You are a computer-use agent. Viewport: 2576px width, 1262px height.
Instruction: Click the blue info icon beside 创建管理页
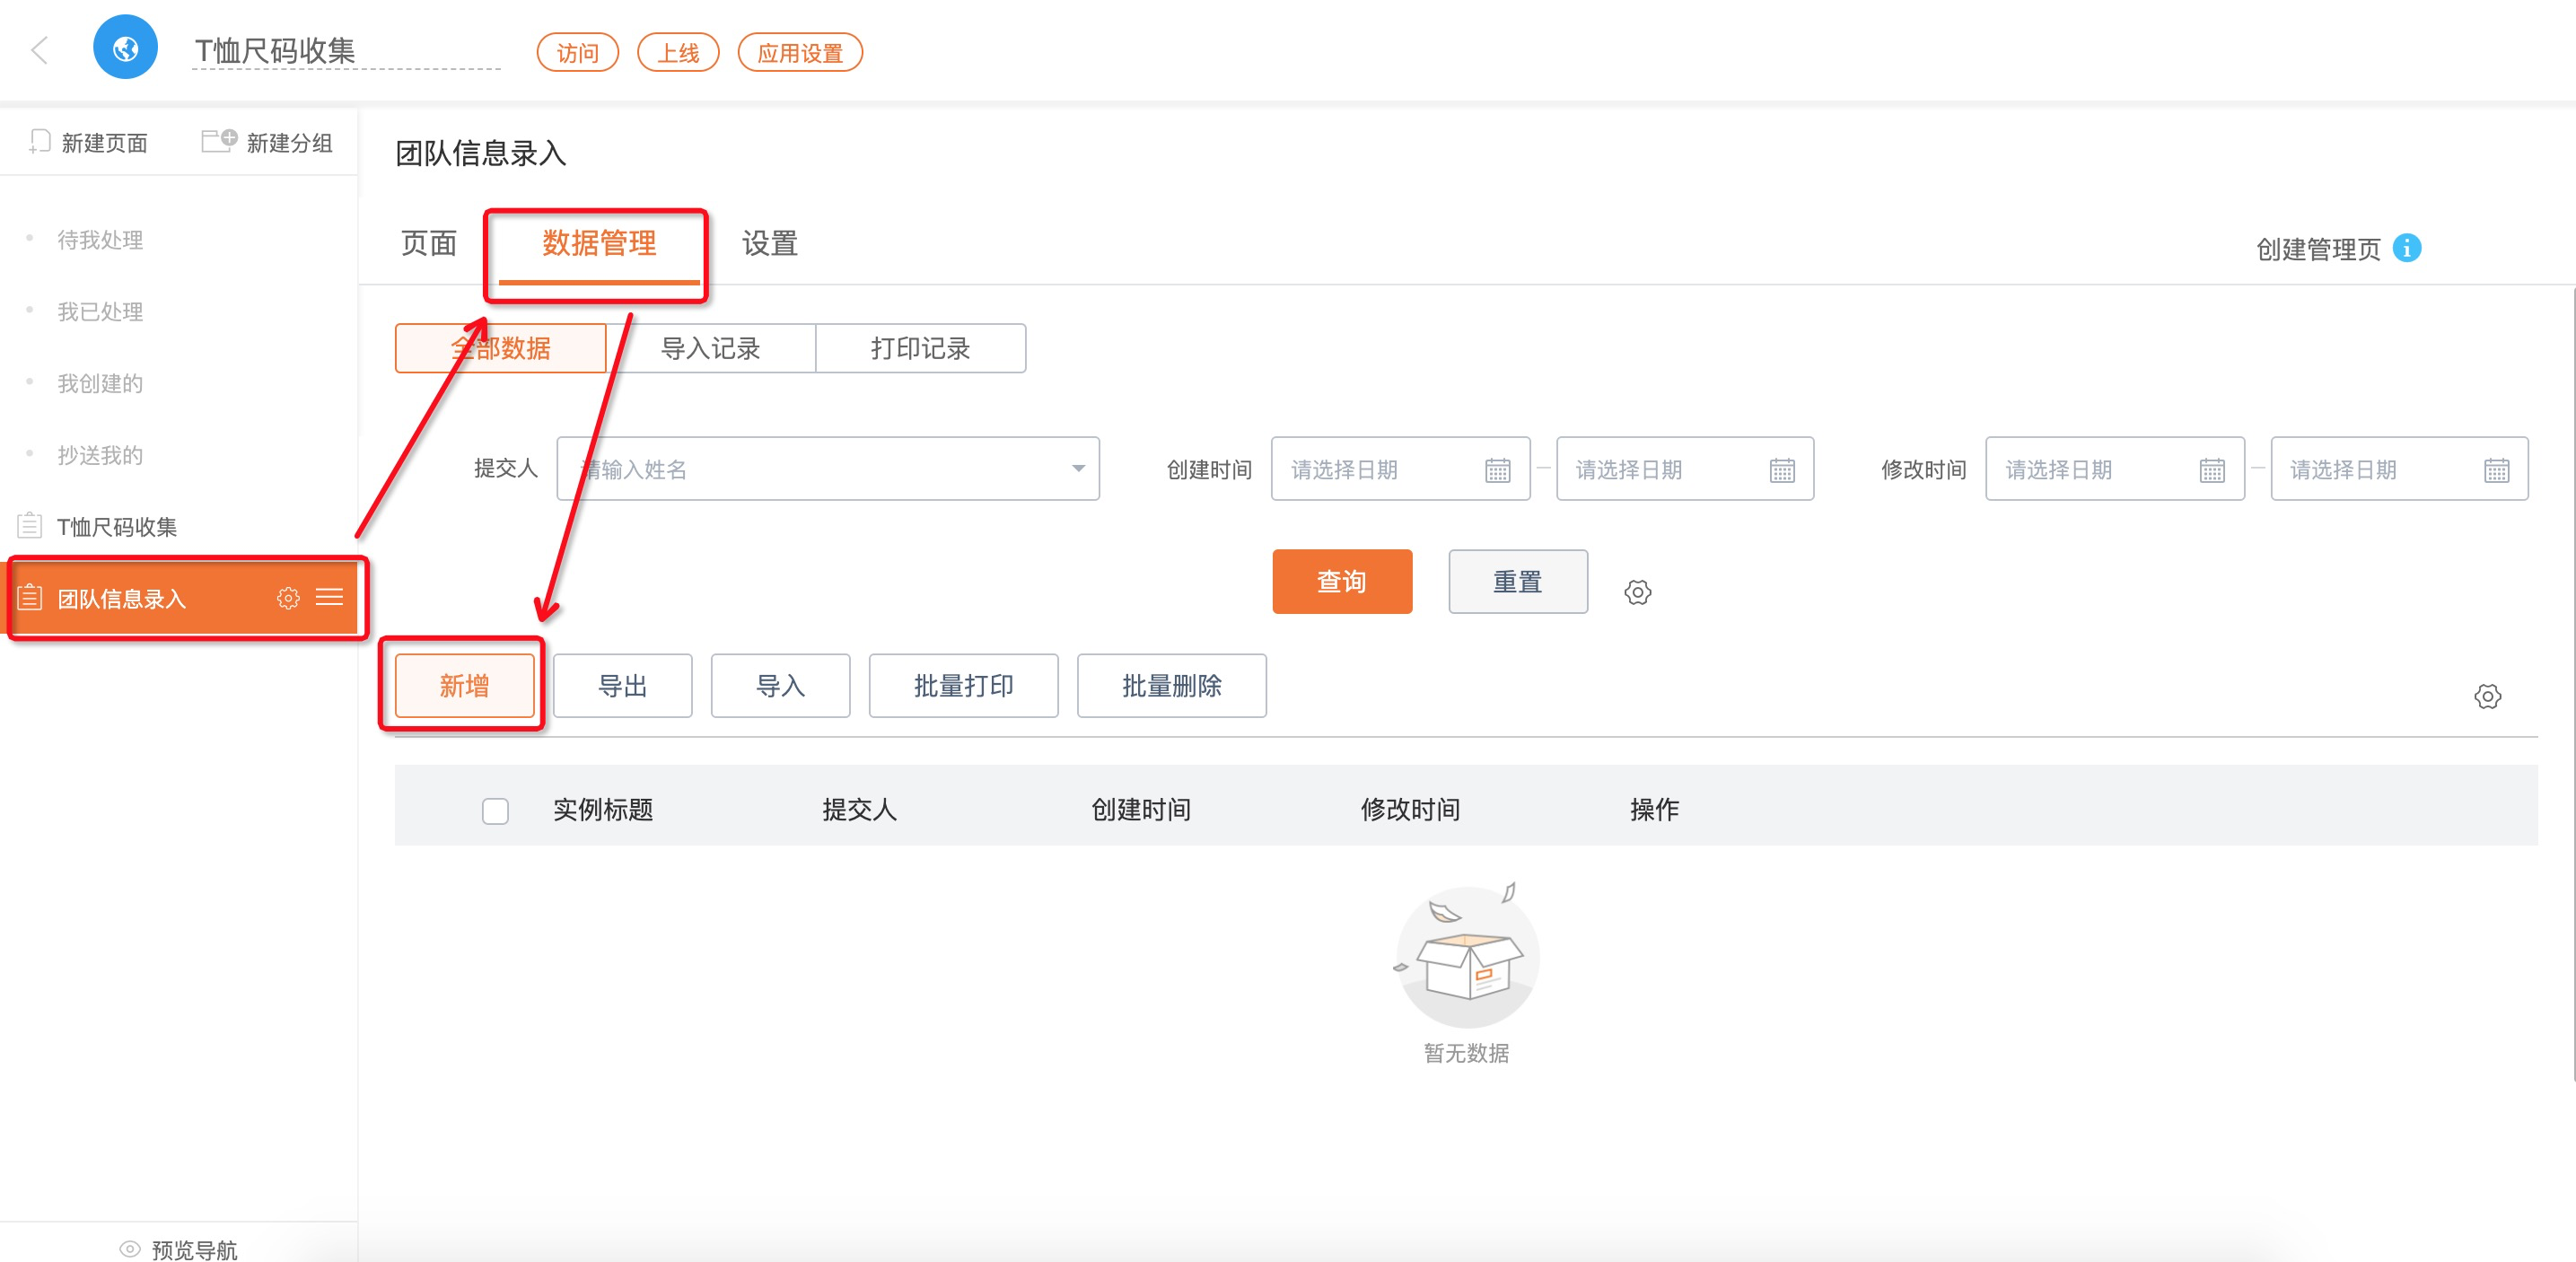pyautogui.click(x=2406, y=248)
